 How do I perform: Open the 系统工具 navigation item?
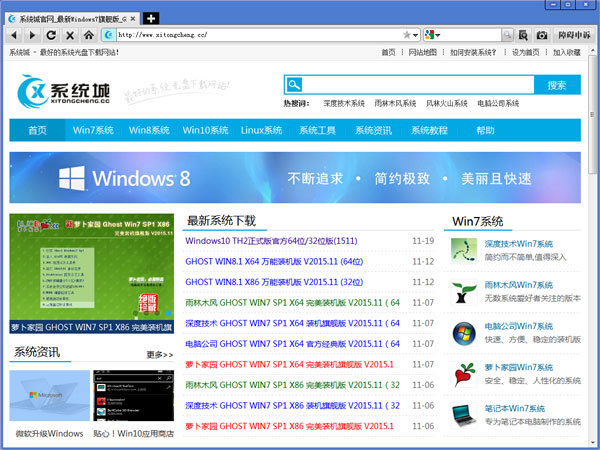317,130
